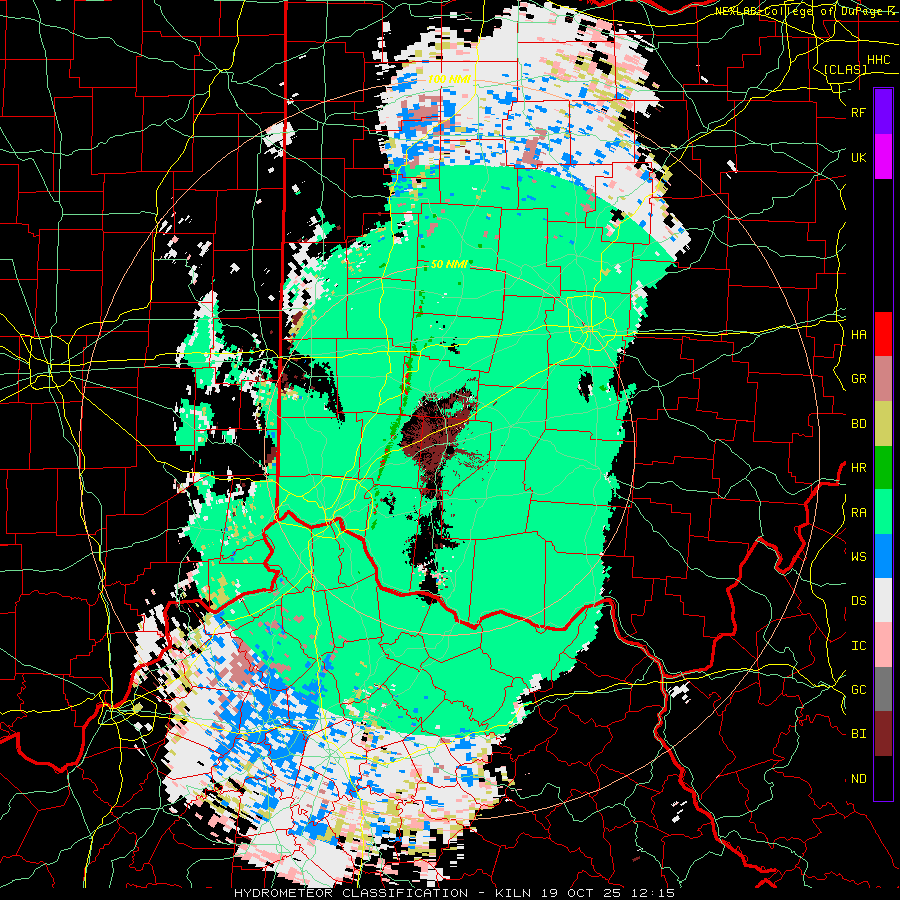The width and height of the screenshot is (900, 900).
Task: Click the "RF" legend label
Action: (858, 113)
